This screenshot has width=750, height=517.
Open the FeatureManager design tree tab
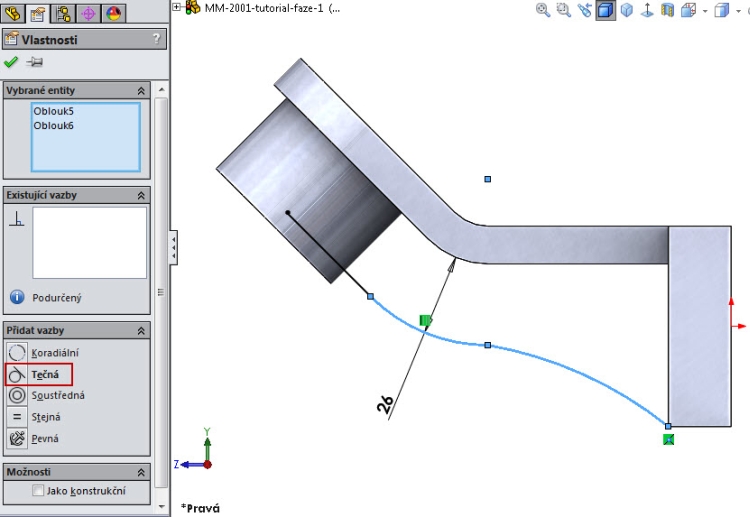point(13,13)
